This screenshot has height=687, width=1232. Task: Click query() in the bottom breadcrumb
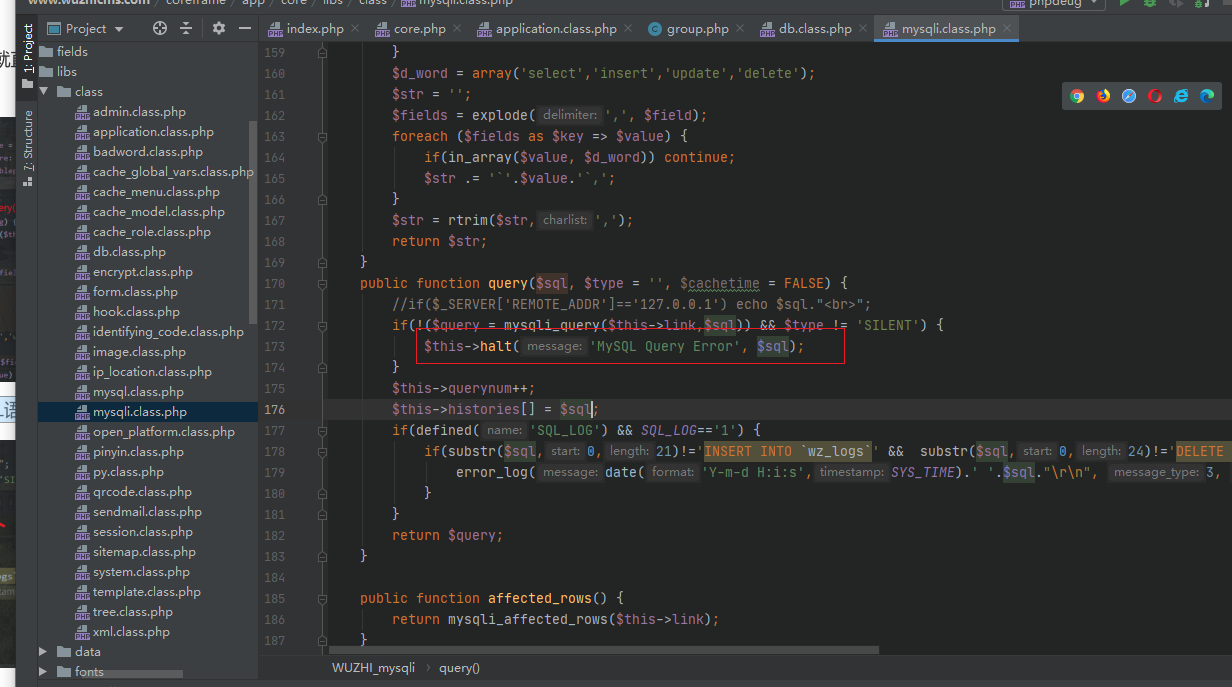pos(459,667)
